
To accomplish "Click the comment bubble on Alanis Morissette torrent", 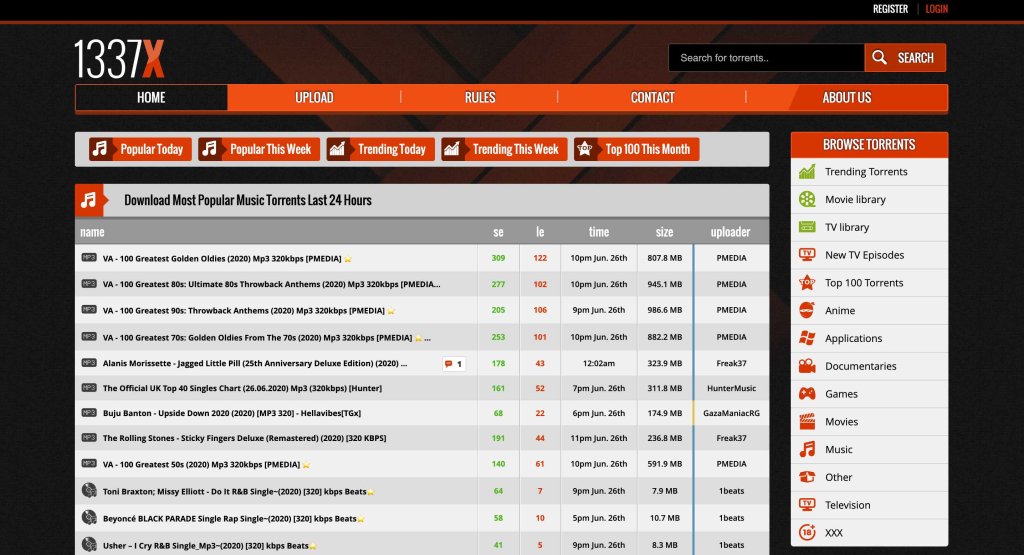I will tap(453, 364).
